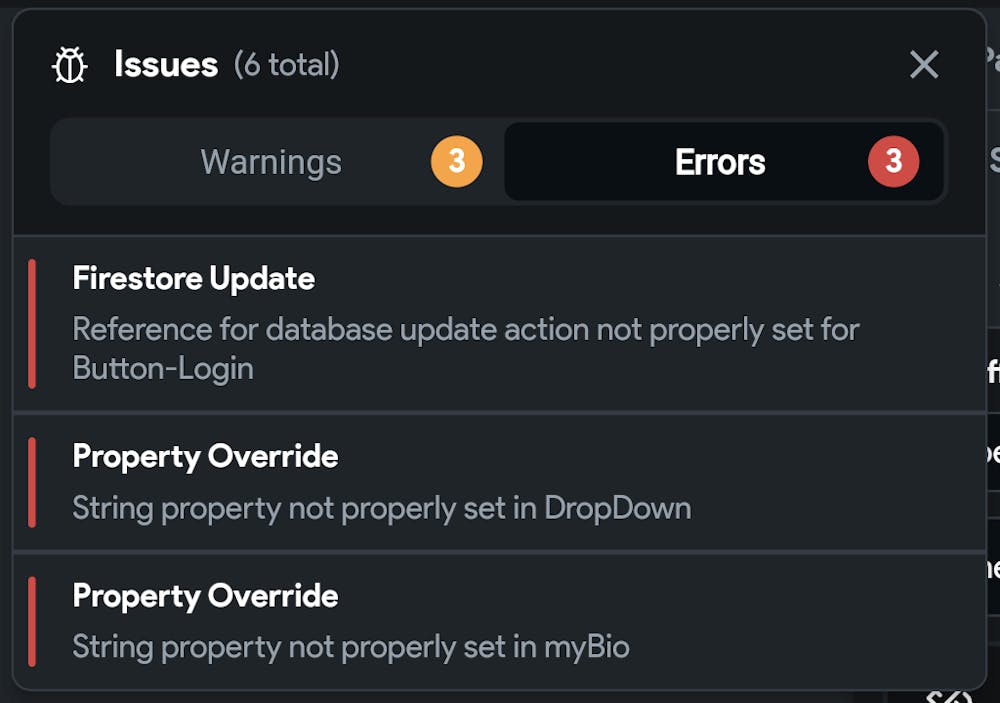The image size is (1000, 703).
Task: Click the Button-Login database reference description
Action: (466, 349)
